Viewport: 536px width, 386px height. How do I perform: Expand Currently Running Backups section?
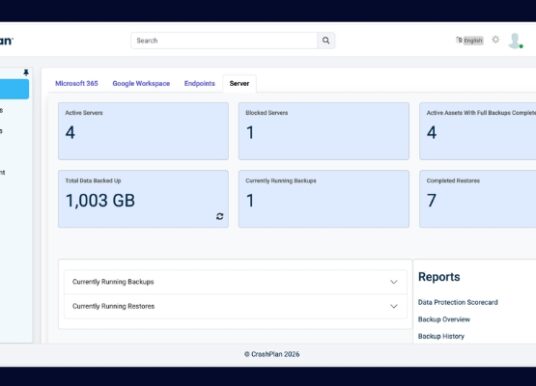click(x=236, y=282)
